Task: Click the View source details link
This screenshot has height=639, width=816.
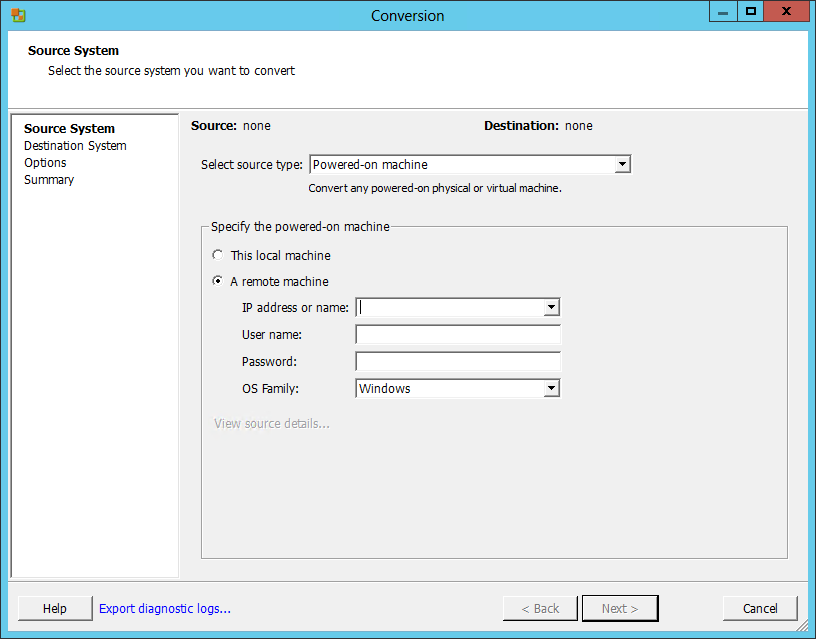Action: coord(272,424)
